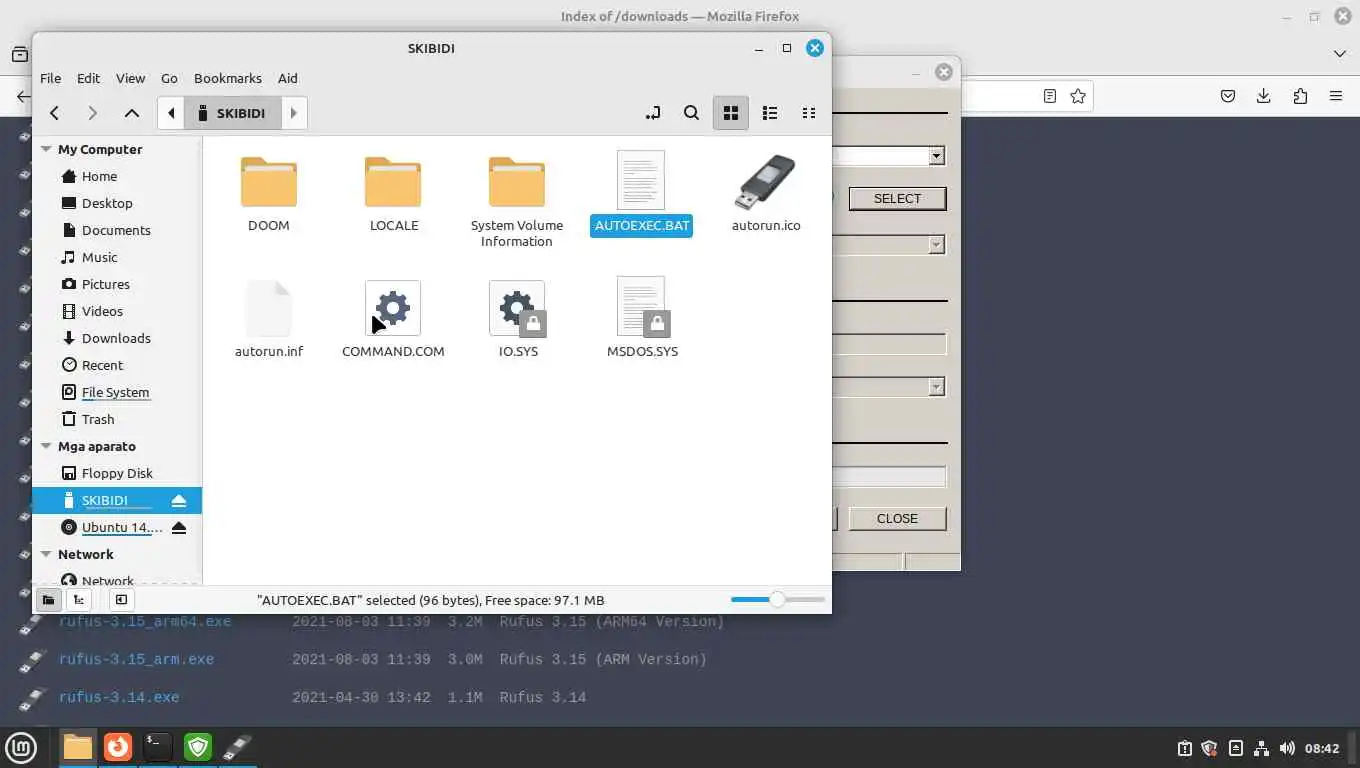The width and height of the screenshot is (1360, 768).
Task: Switch to compact view
Action: tap(809, 113)
